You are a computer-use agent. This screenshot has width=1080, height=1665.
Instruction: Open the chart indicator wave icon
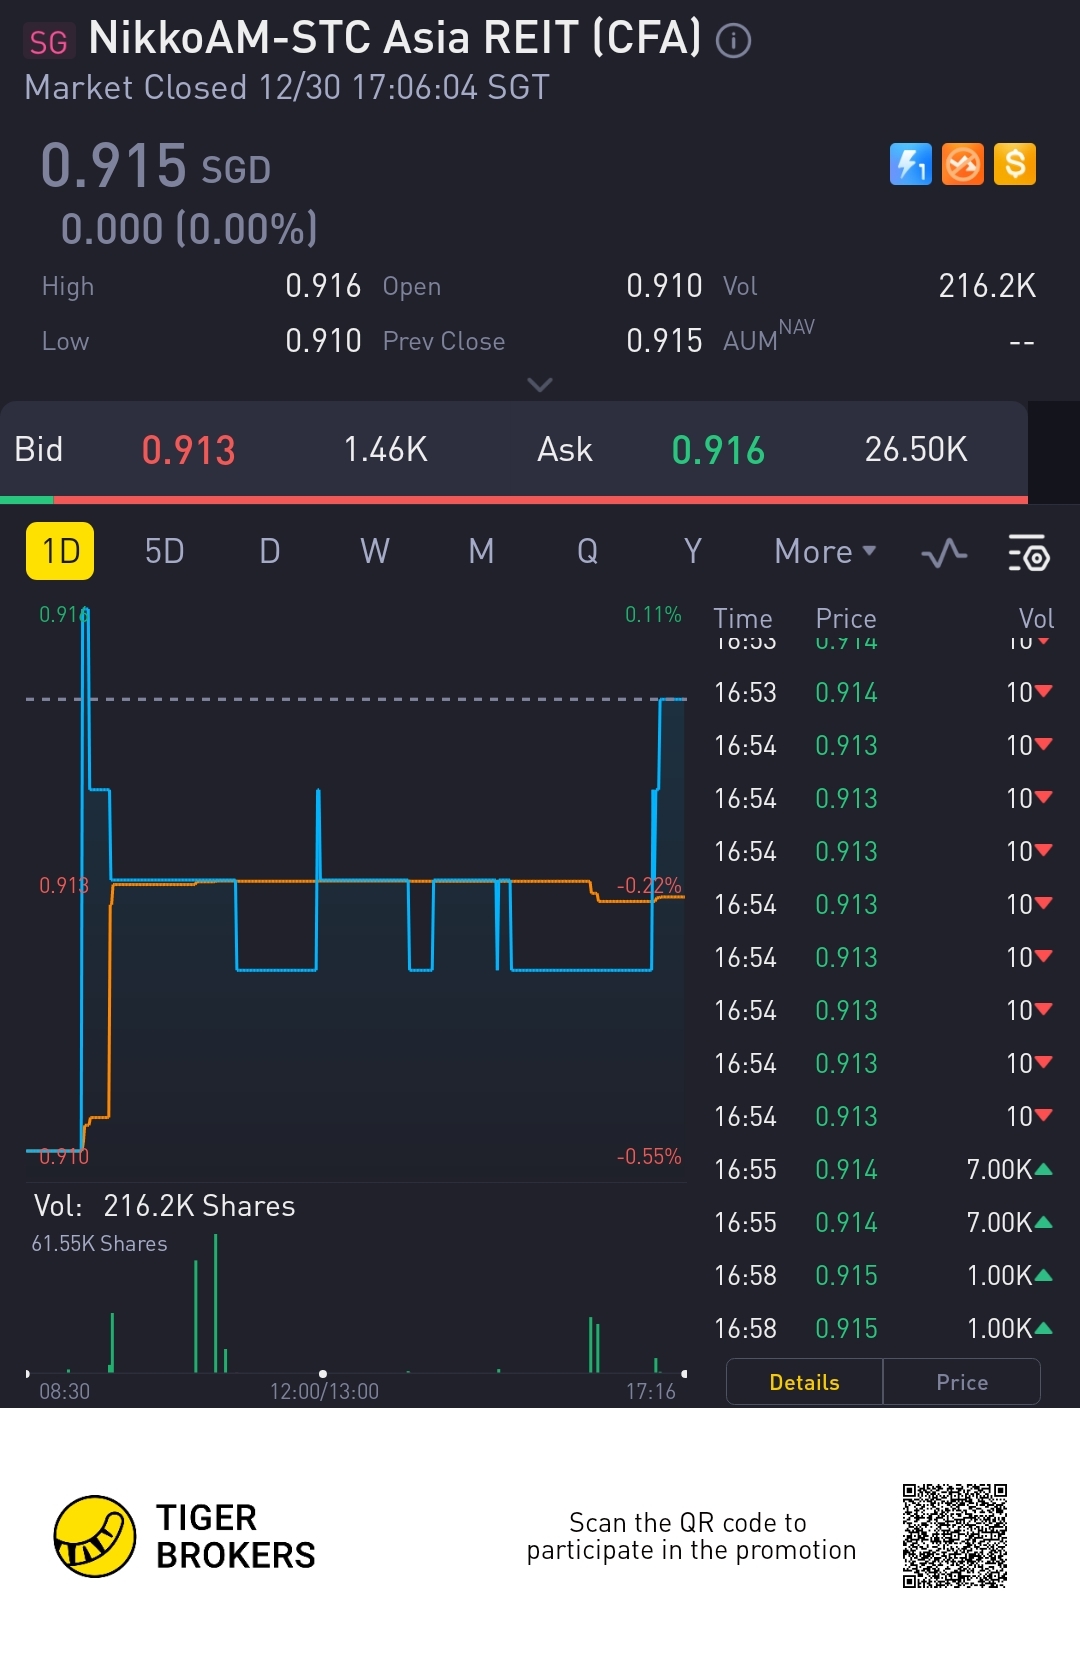coord(944,552)
